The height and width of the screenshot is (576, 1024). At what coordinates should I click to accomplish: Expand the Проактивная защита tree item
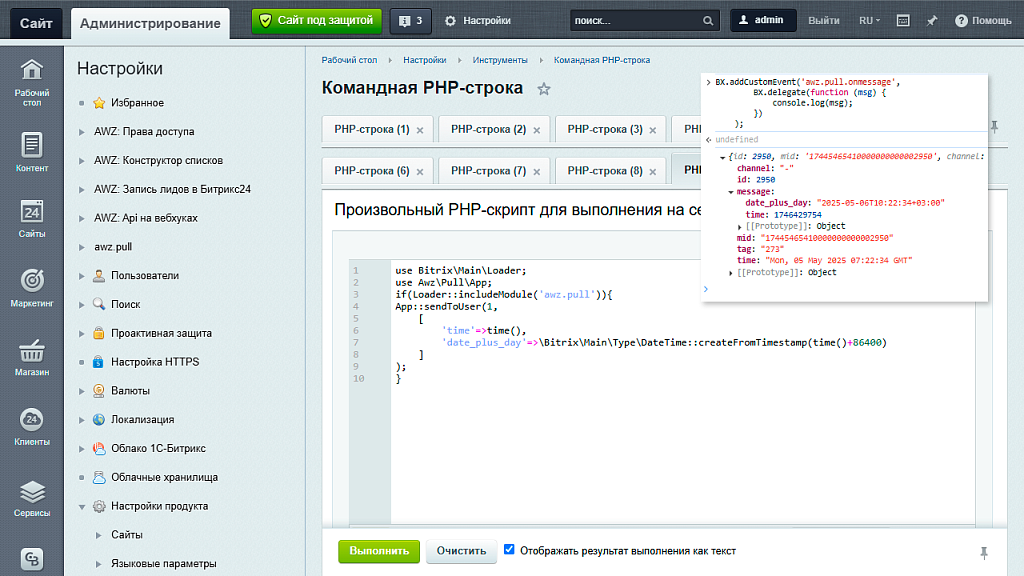(x=83, y=333)
